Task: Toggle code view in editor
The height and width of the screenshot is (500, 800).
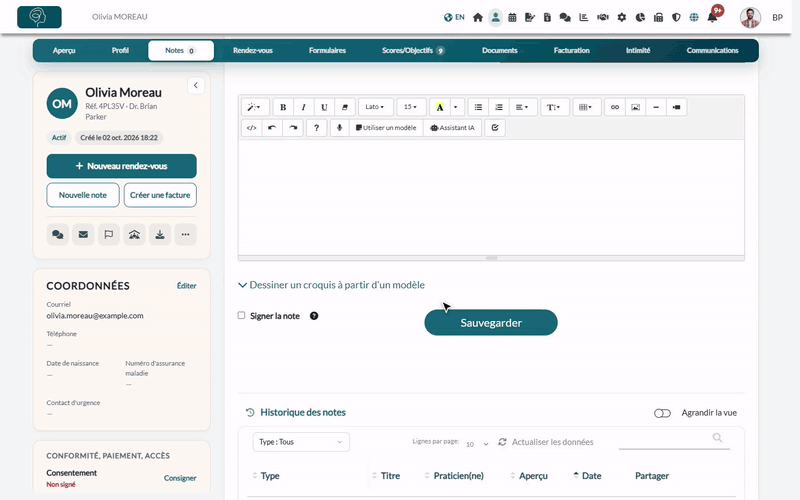Action: (252, 128)
